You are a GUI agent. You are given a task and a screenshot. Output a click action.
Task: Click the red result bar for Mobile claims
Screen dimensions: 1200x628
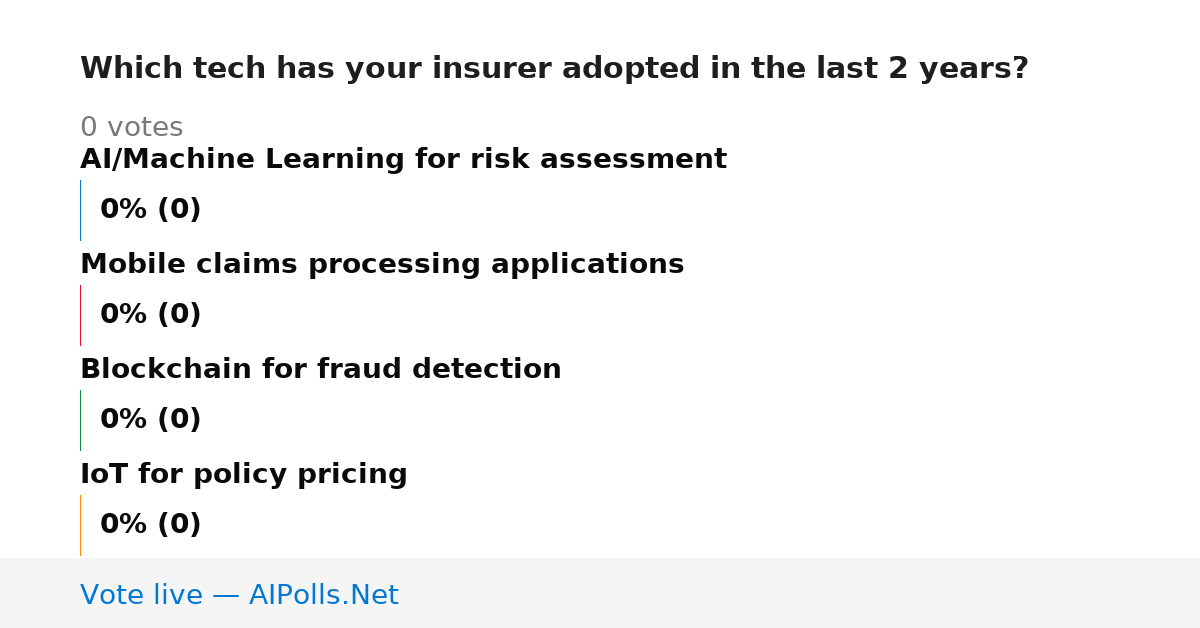tap(81, 315)
